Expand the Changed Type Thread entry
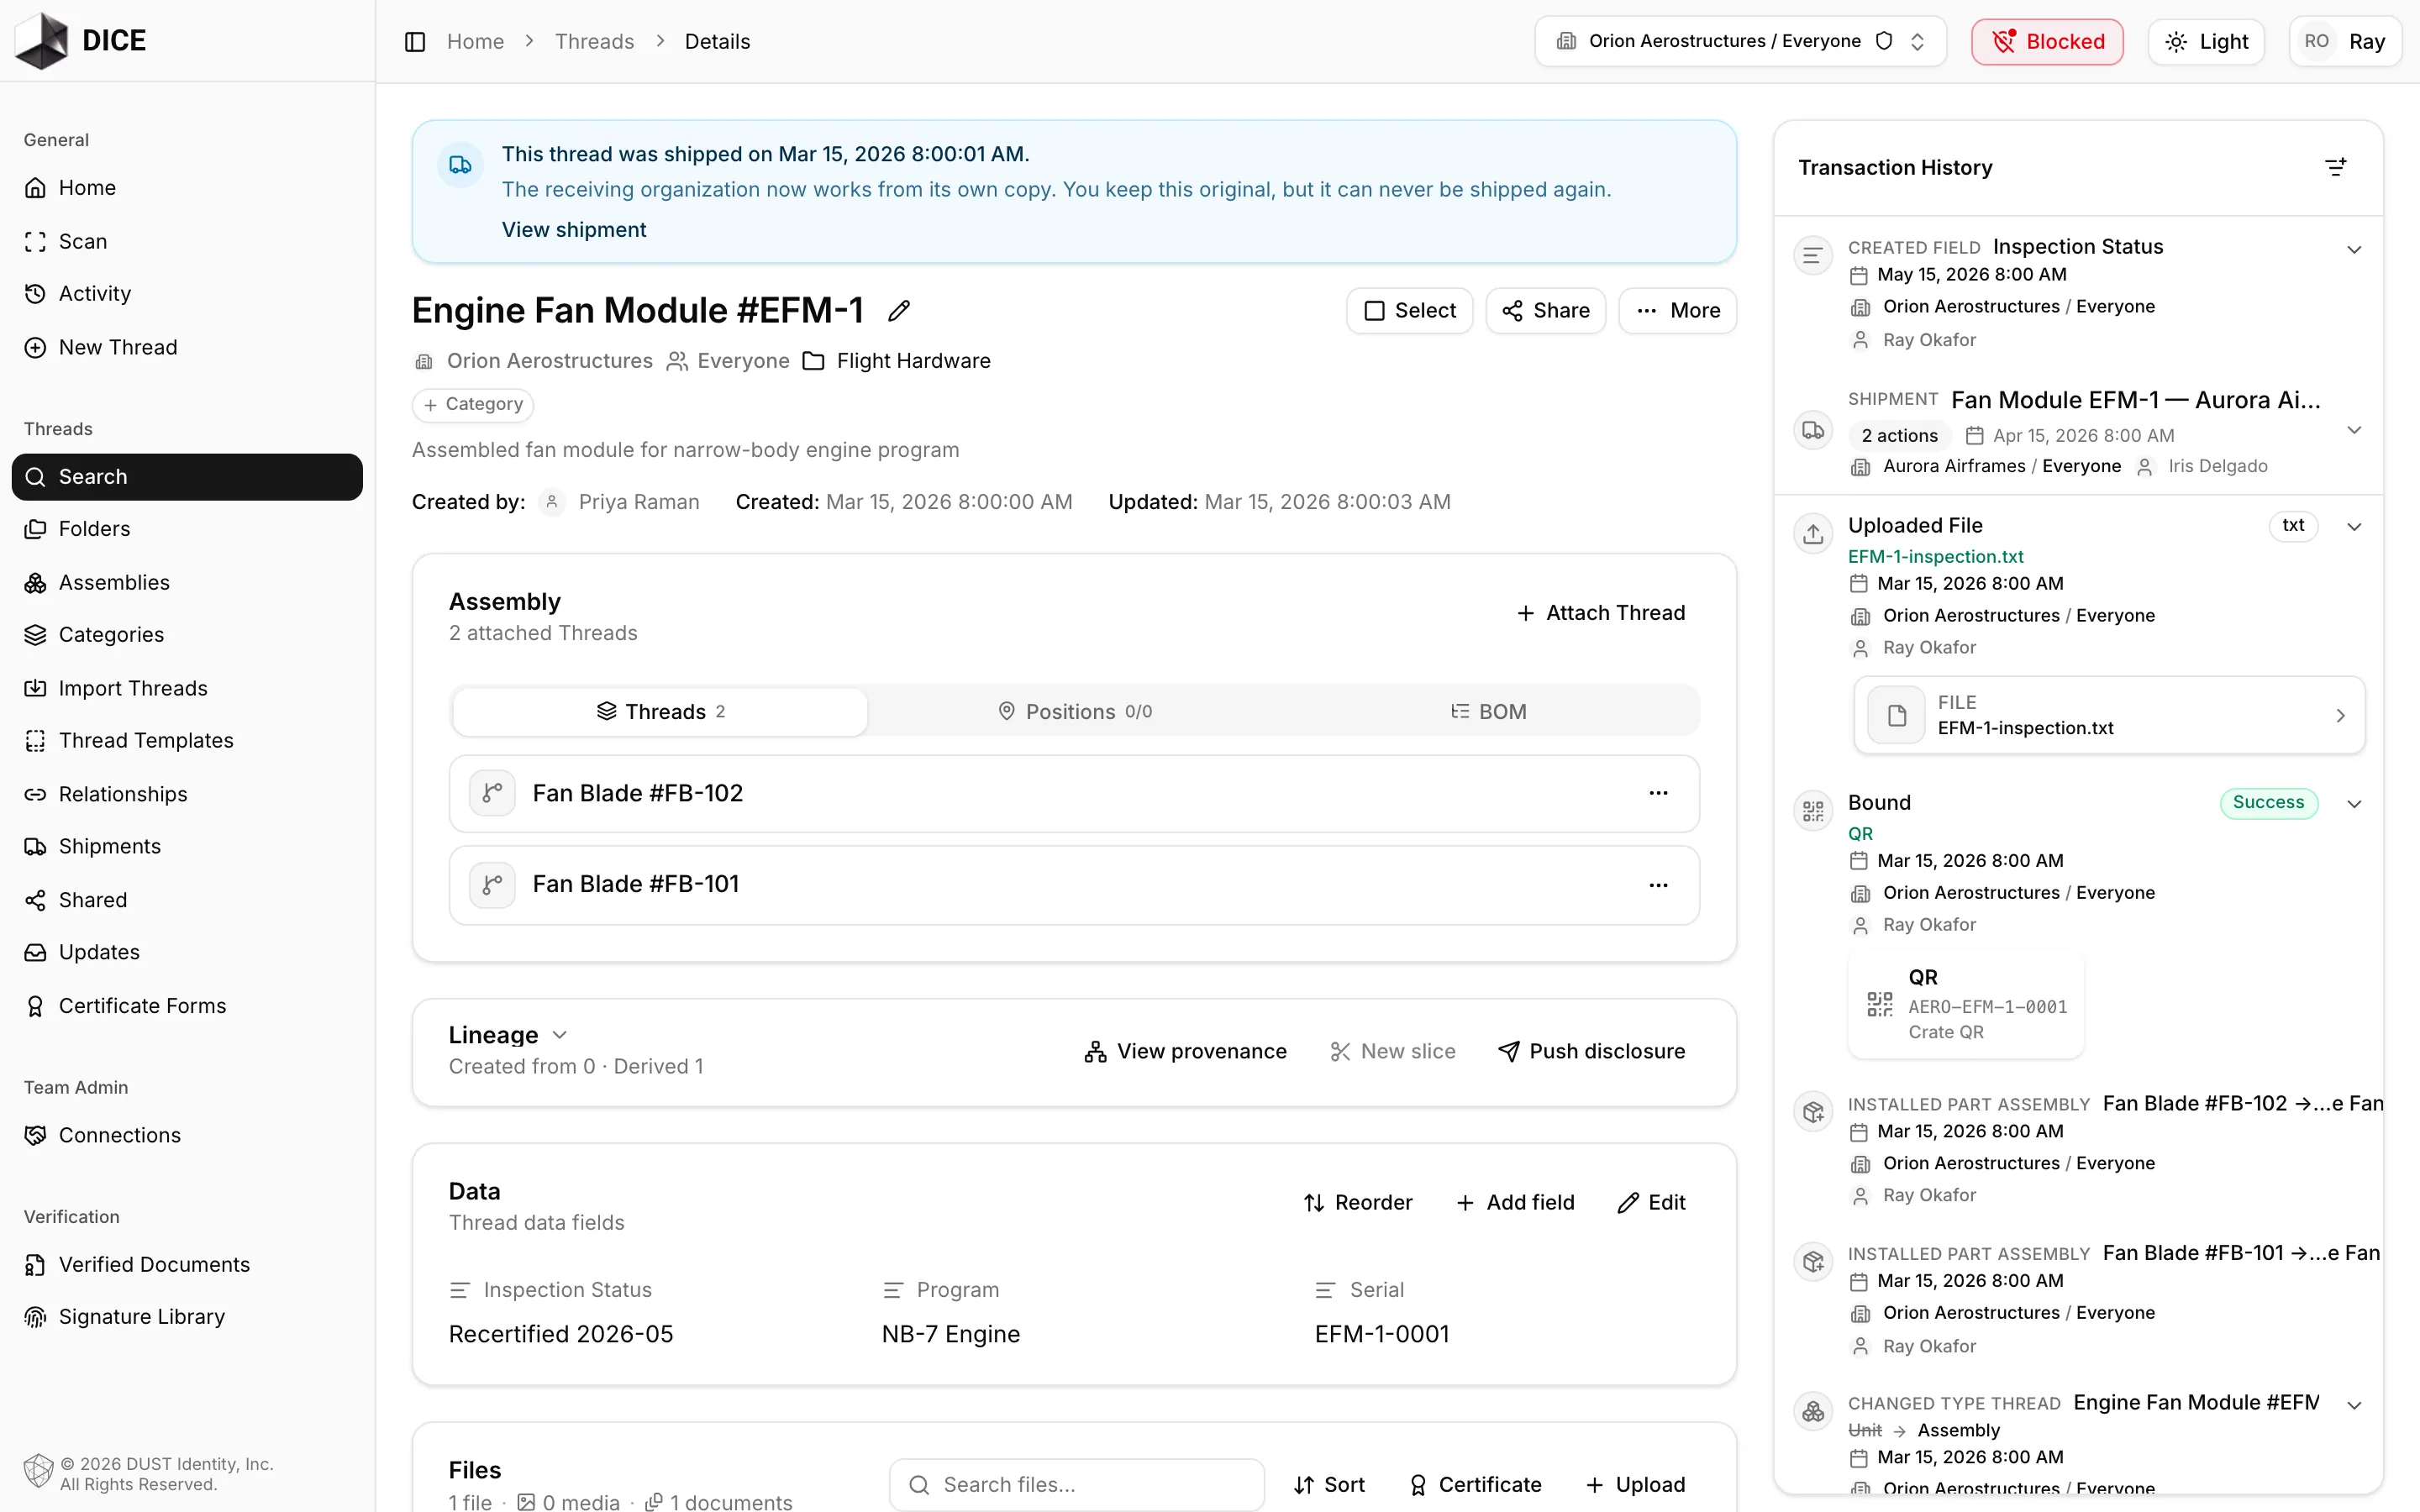The height and width of the screenshot is (1512, 2420). click(2354, 1405)
